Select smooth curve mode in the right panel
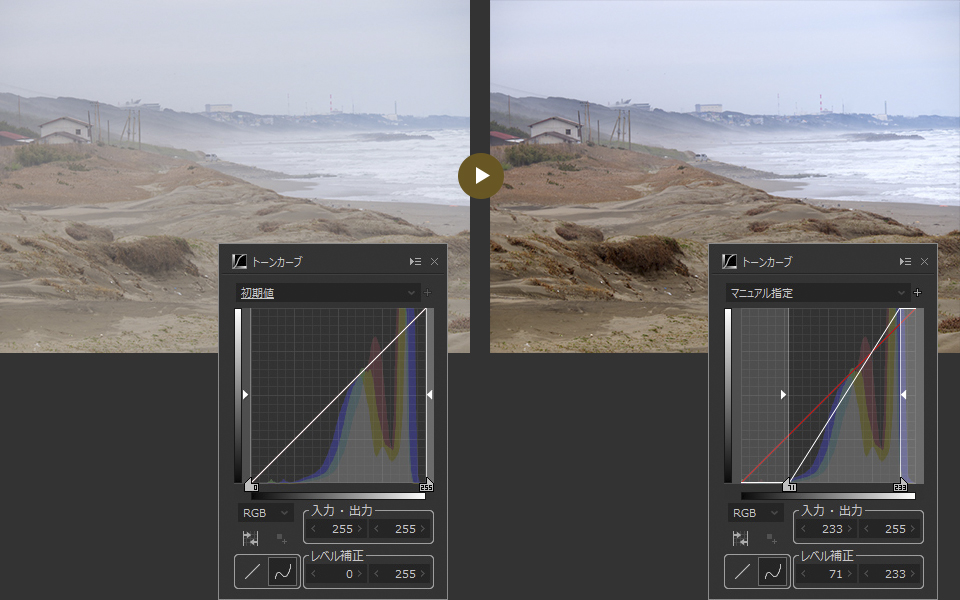The height and width of the screenshot is (600, 960). pyautogui.click(x=773, y=573)
